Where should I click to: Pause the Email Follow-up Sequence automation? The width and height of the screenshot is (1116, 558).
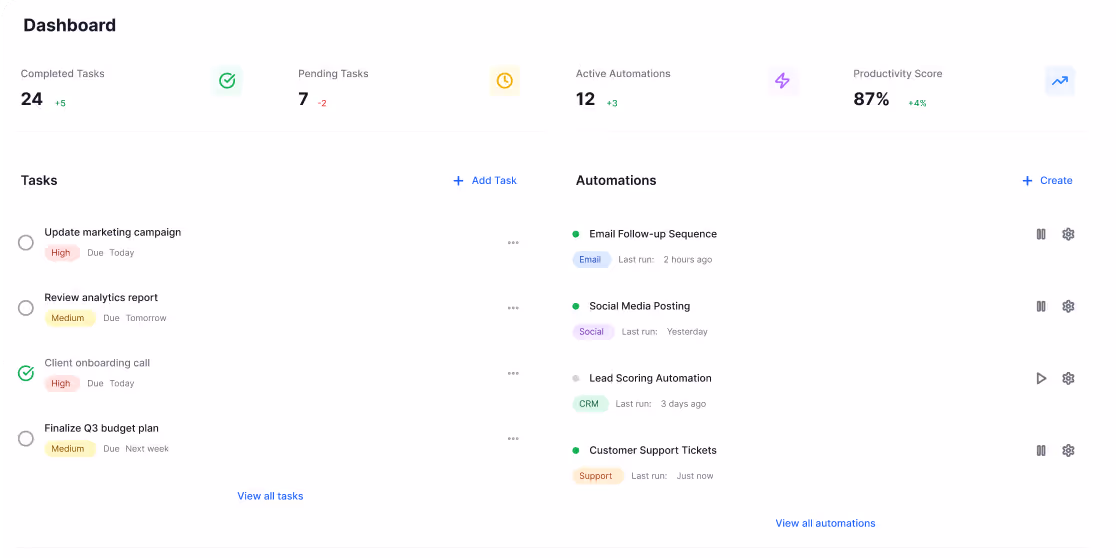point(1041,234)
